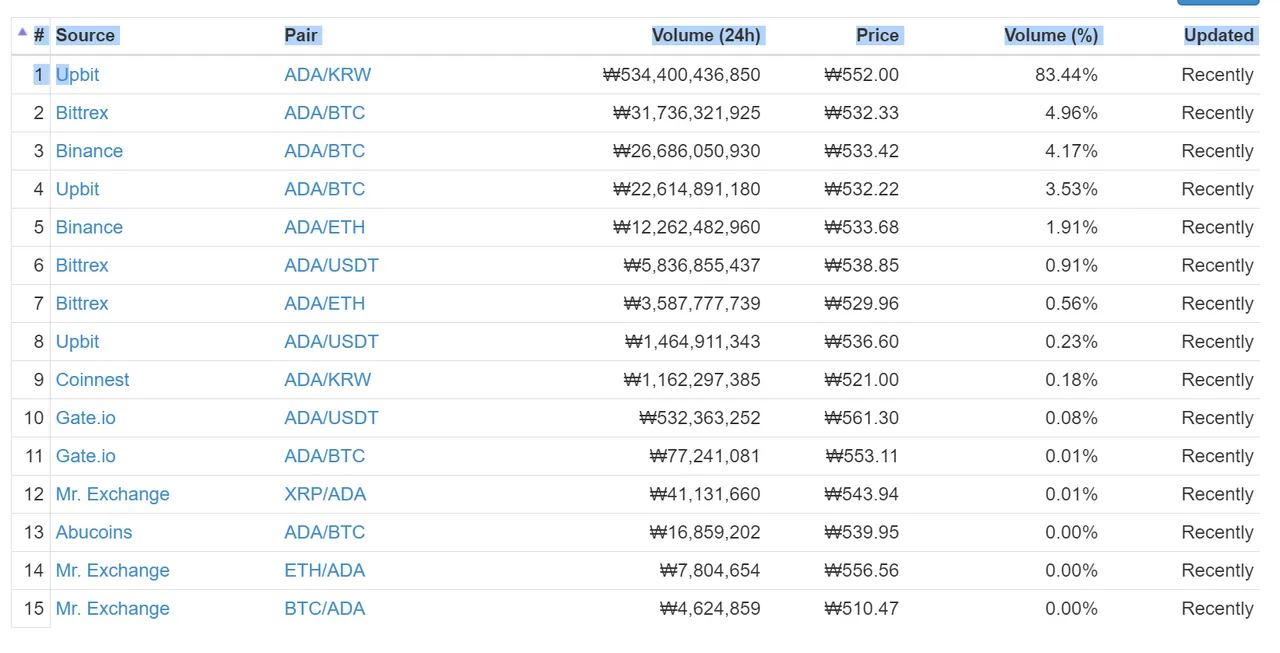
Task: Sort by the # column arrow
Action: [x=23, y=32]
